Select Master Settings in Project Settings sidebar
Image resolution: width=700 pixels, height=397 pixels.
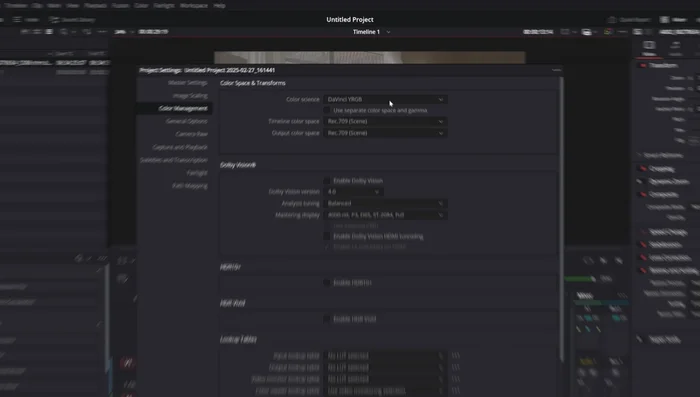[x=188, y=83]
